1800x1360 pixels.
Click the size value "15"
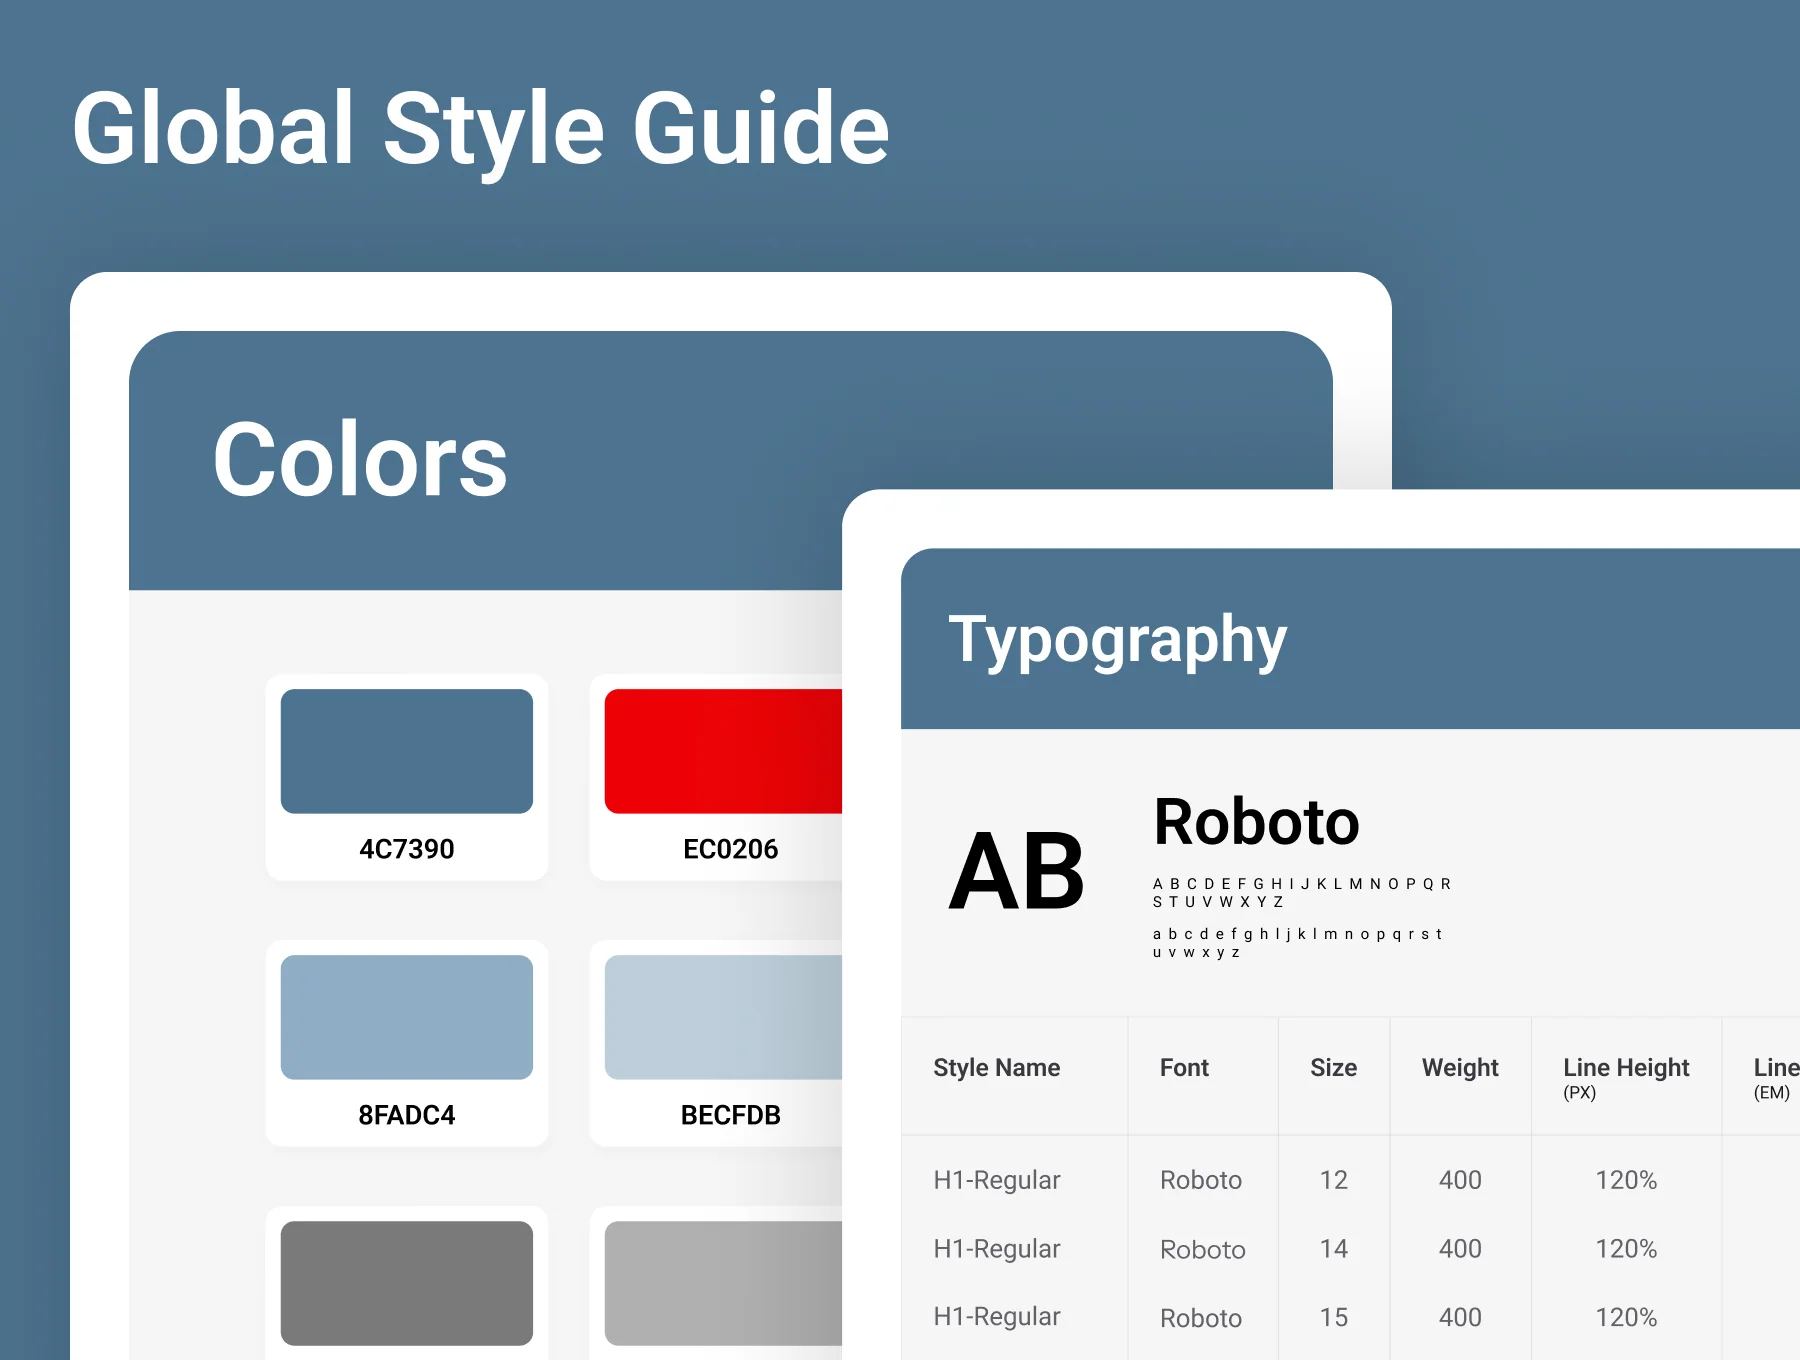1334,1317
